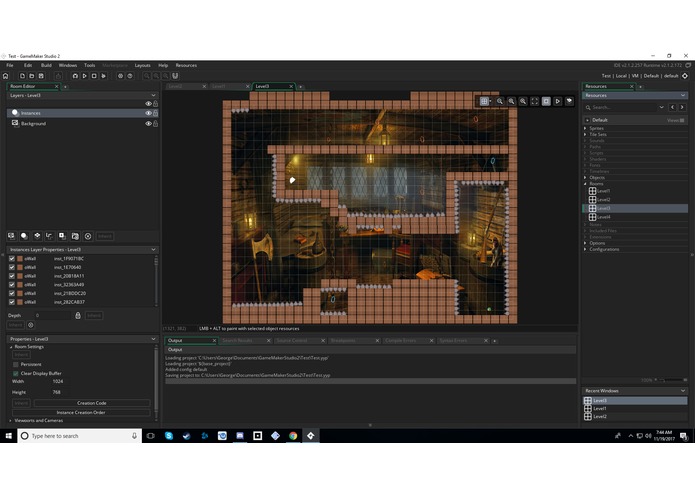Lock the Background layer

156,124
